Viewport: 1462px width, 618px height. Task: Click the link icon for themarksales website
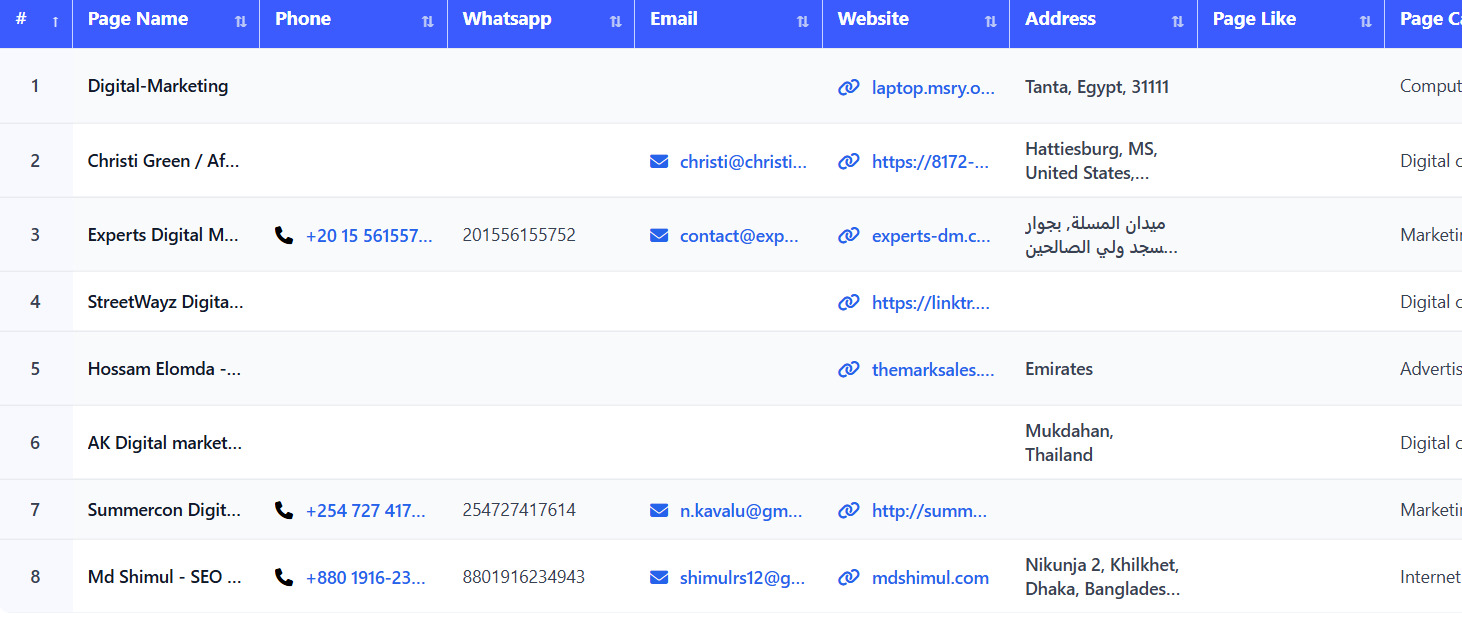(x=848, y=369)
